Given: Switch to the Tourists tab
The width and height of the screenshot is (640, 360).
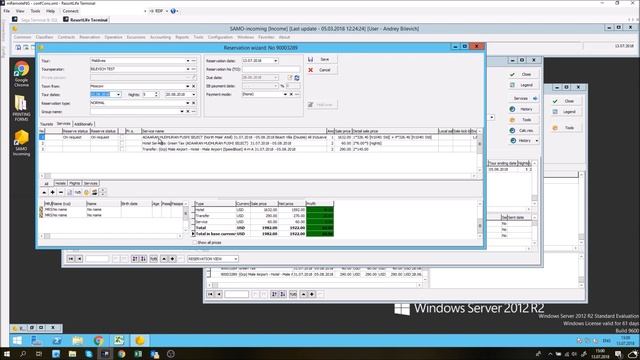Looking at the screenshot, I should tap(47, 124).
